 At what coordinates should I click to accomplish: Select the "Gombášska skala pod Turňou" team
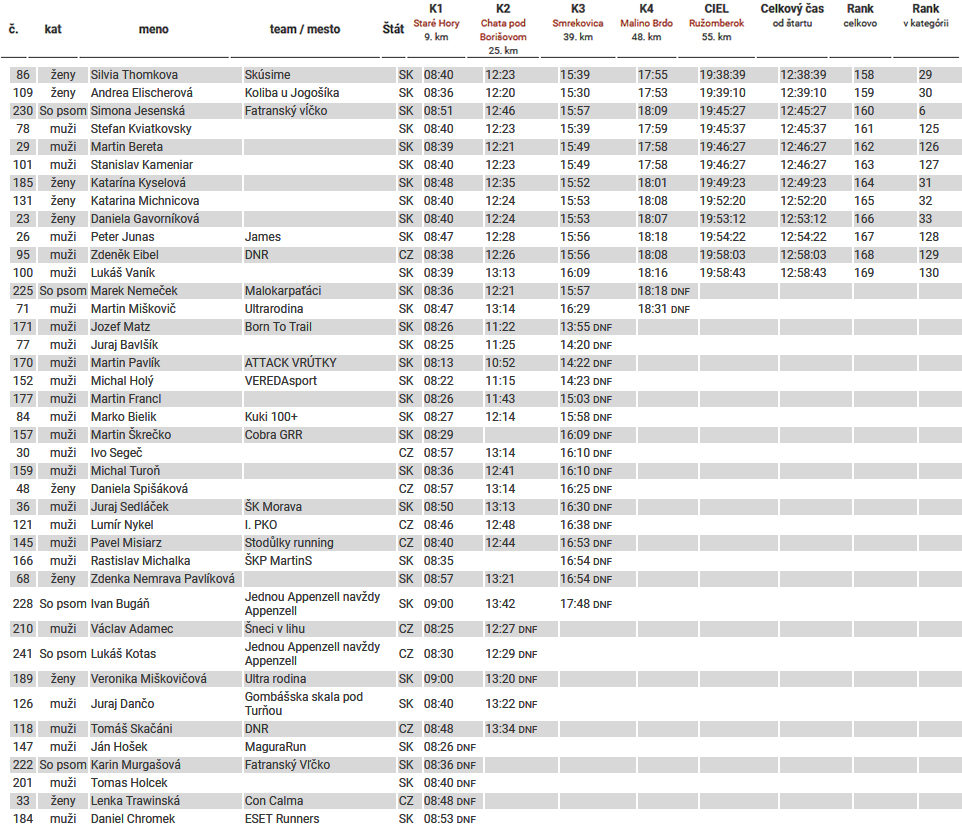coord(303,704)
